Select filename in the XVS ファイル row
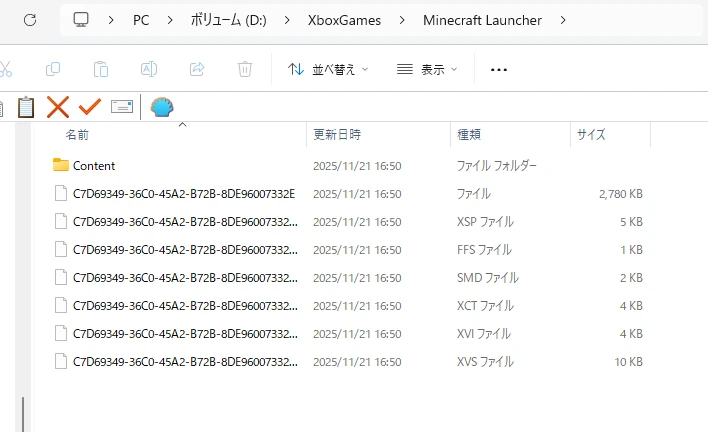The width and height of the screenshot is (708, 432). [185, 362]
